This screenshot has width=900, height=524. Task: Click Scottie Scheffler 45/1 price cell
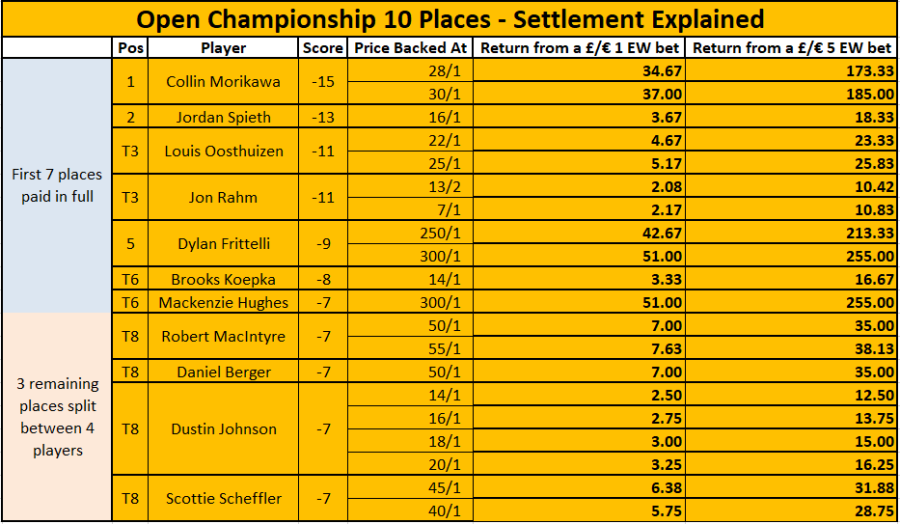(410, 487)
